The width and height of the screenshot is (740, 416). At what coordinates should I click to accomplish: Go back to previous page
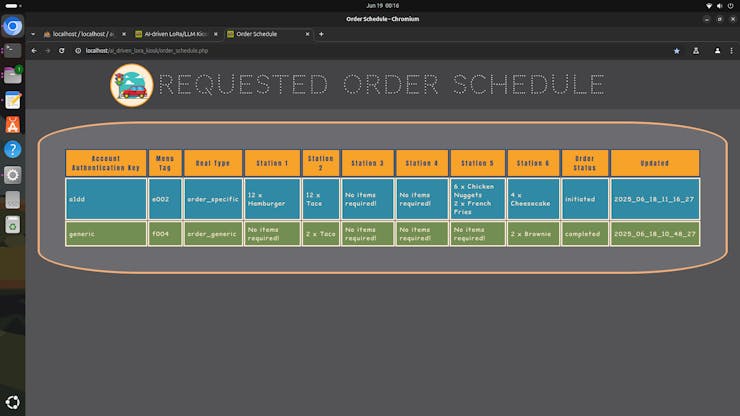coord(34,50)
